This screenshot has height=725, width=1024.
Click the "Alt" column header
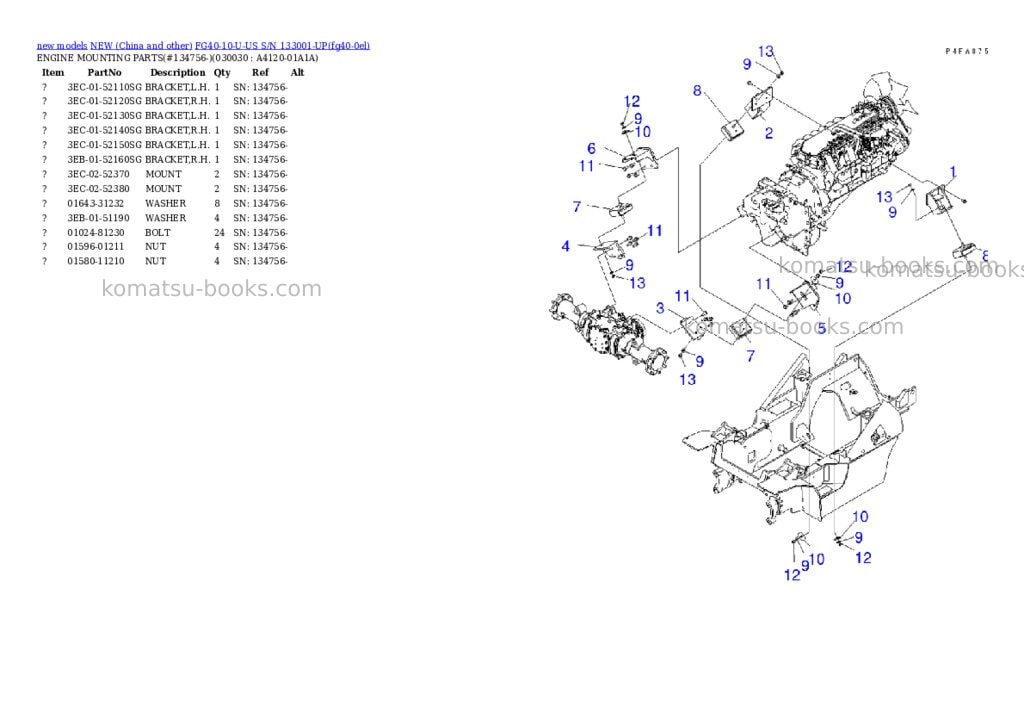click(297, 72)
